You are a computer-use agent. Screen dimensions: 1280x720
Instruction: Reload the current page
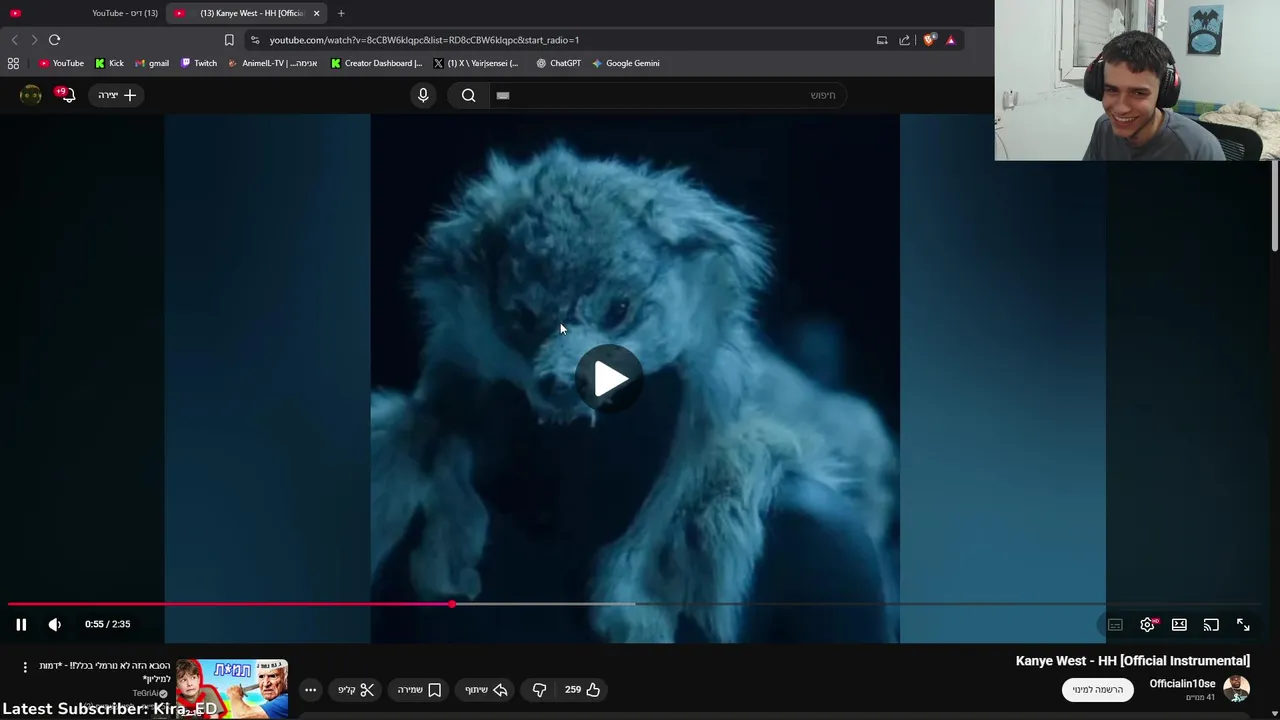coord(55,40)
